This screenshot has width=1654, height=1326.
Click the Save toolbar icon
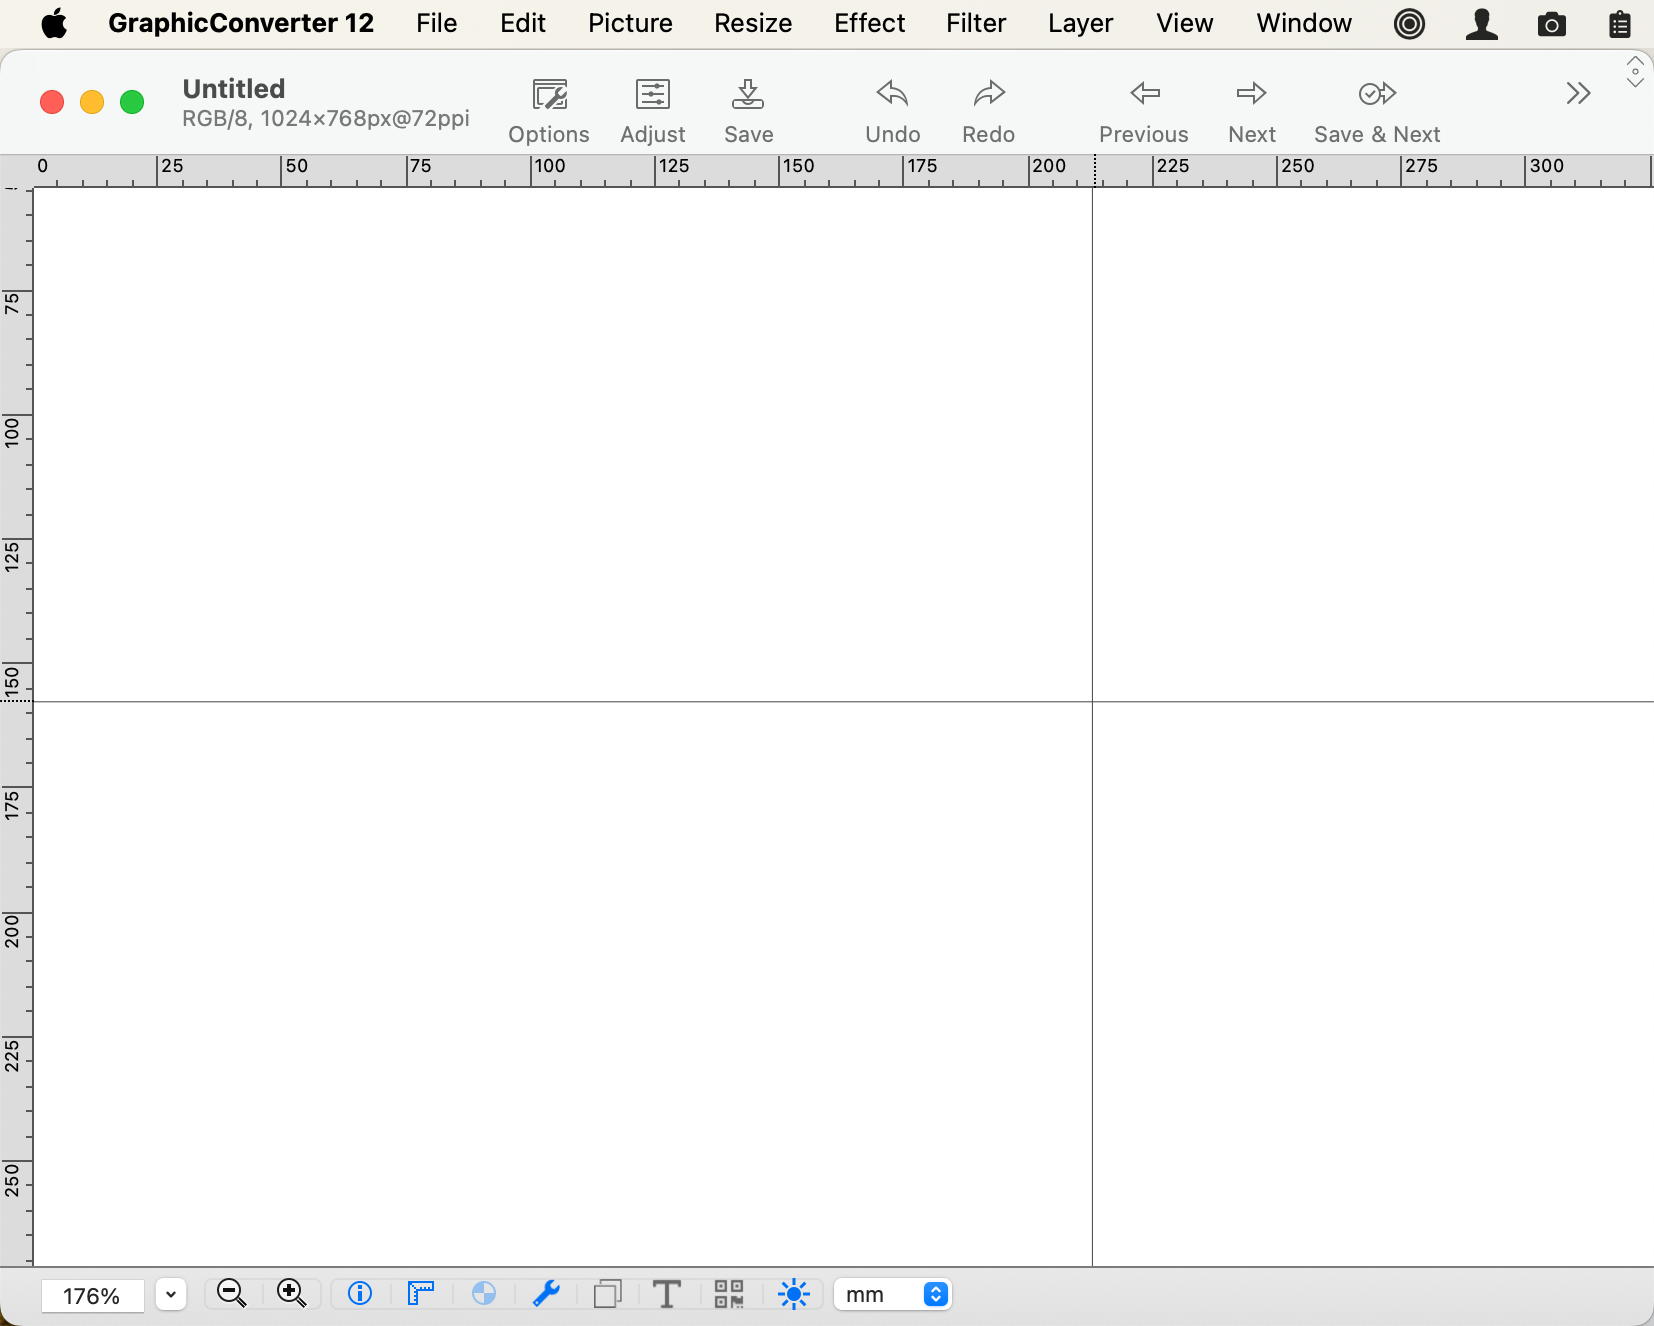[x=748, y=111]
